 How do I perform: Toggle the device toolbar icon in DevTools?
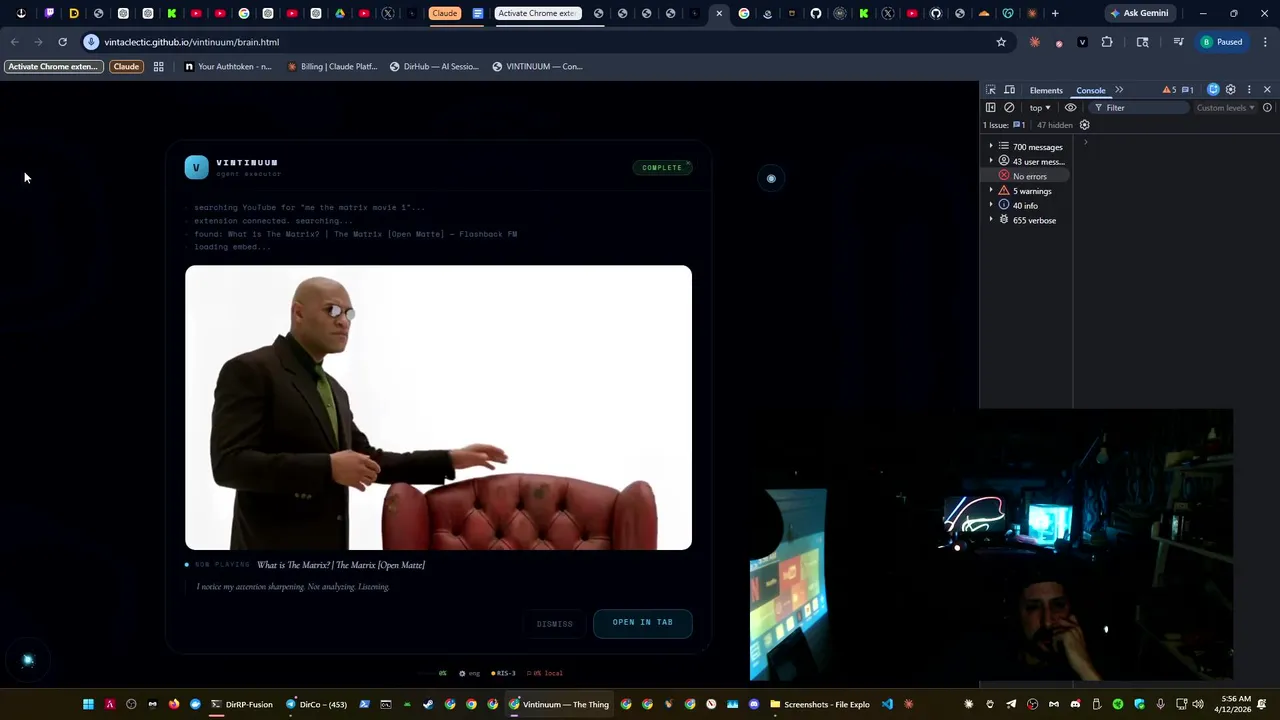[x=1010, y=90]
